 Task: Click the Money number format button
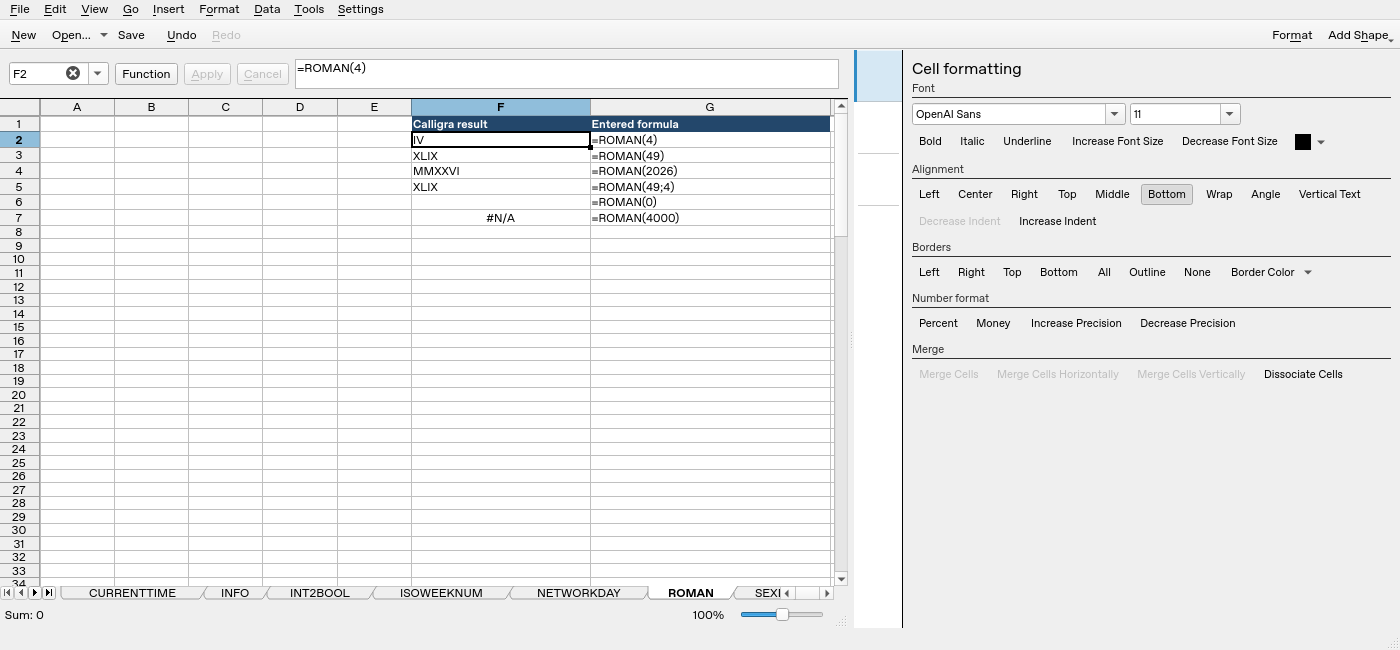point(993,323)
